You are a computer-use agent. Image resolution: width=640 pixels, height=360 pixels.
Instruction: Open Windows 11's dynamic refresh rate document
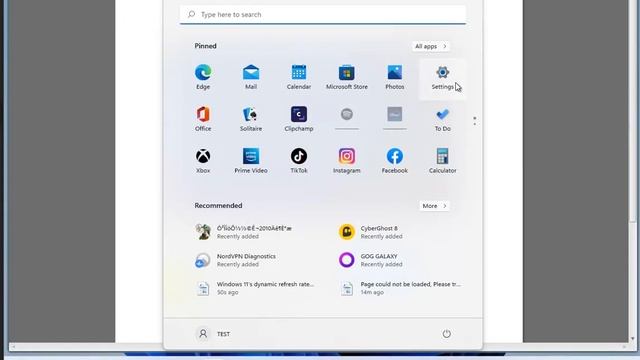pos(255,288)
